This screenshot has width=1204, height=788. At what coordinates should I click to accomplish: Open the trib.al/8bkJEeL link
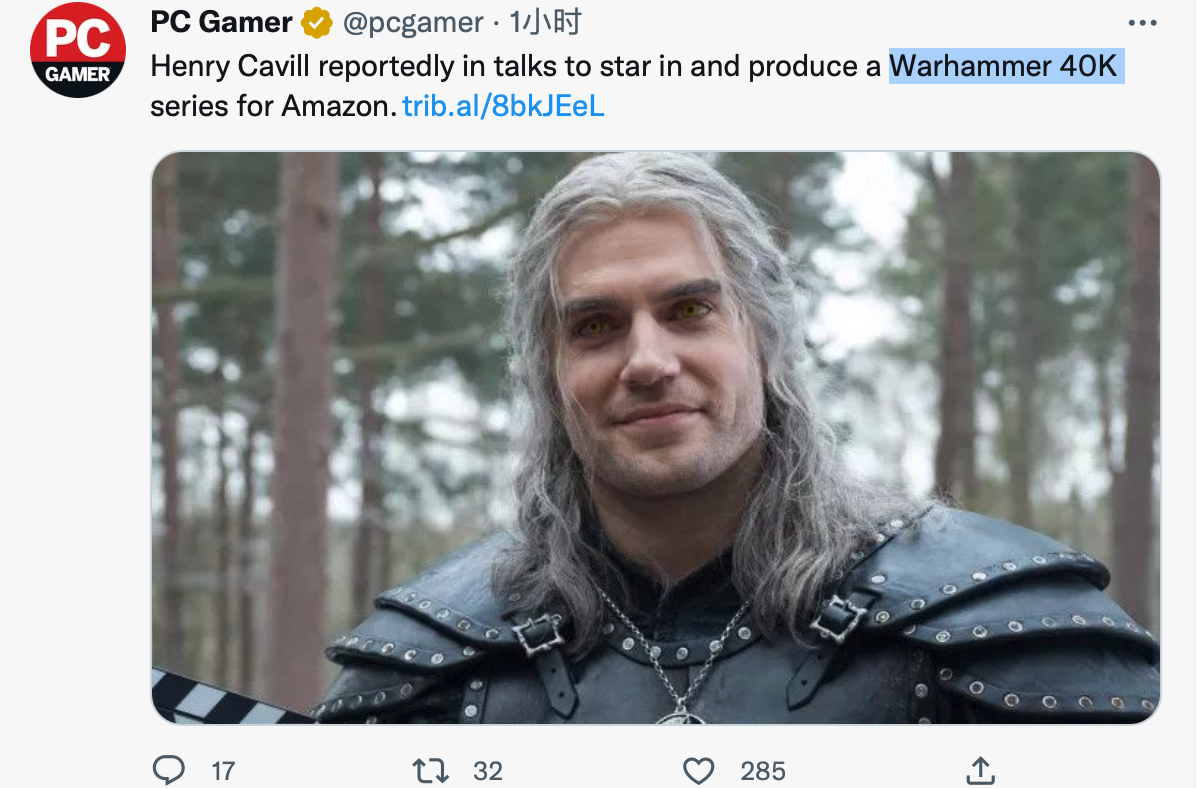[504, 106]
